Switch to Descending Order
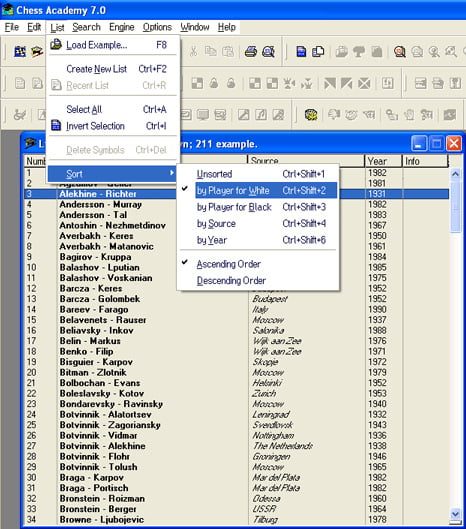466x529 pixels. click(x=259, y=281)
